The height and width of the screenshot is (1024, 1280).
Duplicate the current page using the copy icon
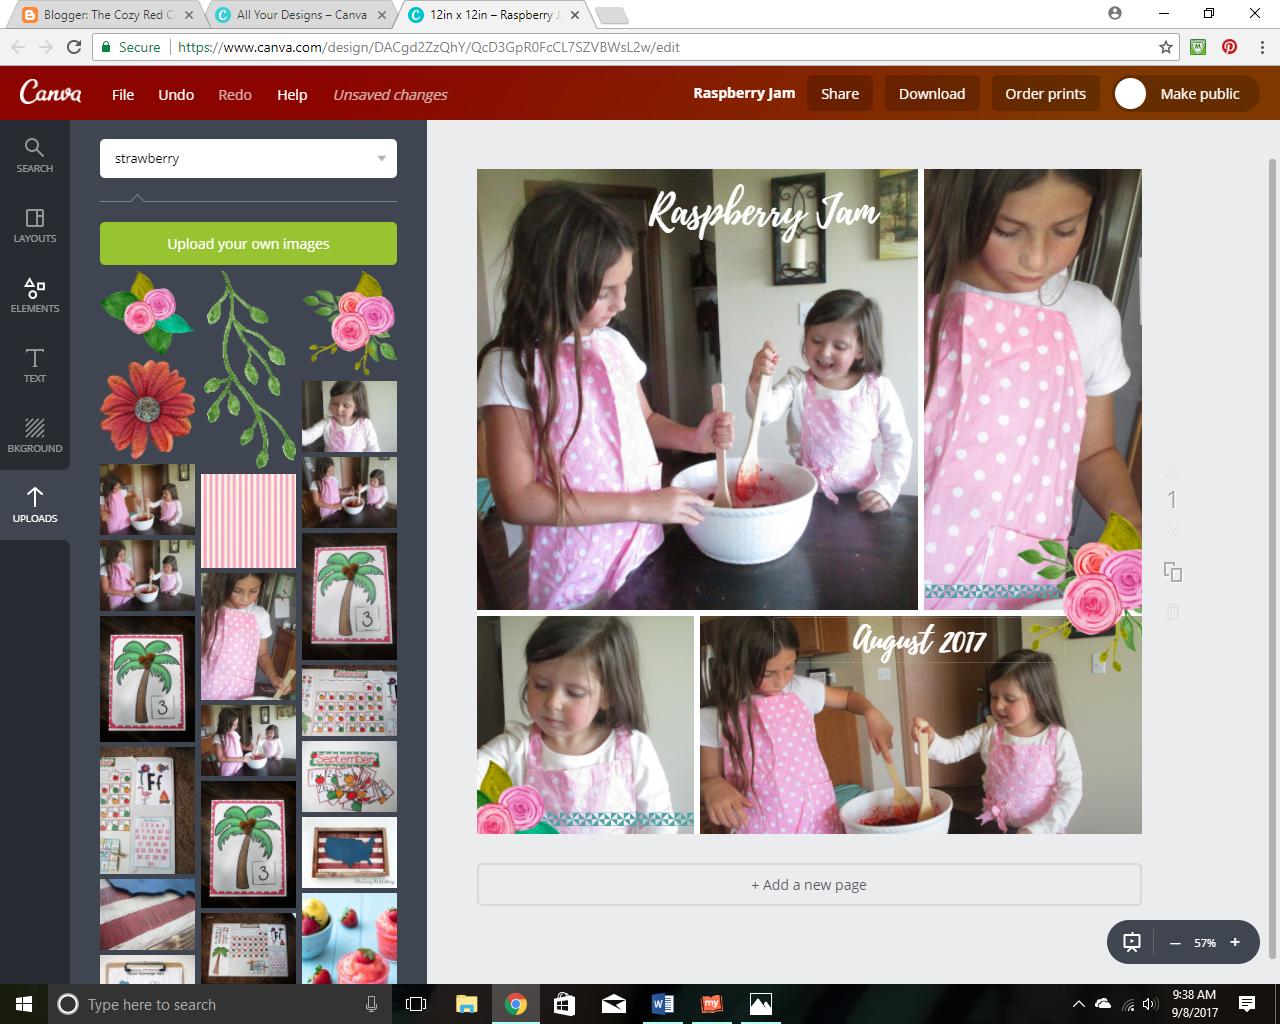click(x=1172, y=573)
